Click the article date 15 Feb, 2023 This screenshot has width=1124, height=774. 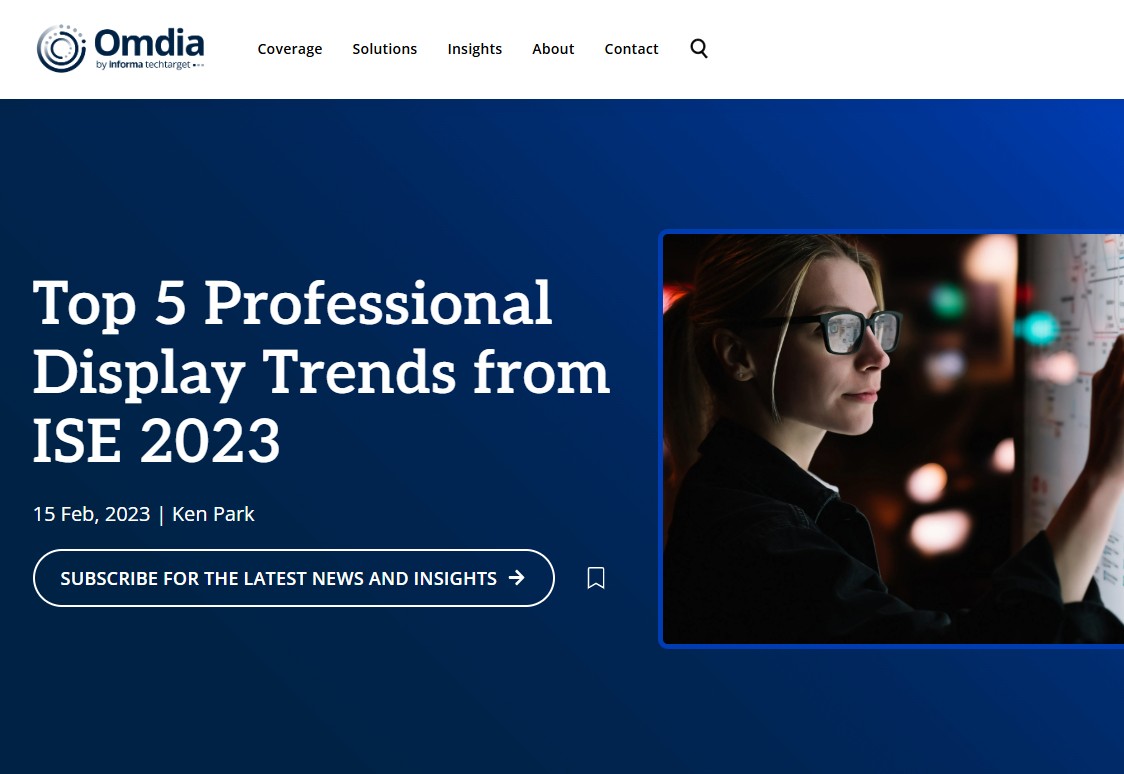click(x=91, y=514)
